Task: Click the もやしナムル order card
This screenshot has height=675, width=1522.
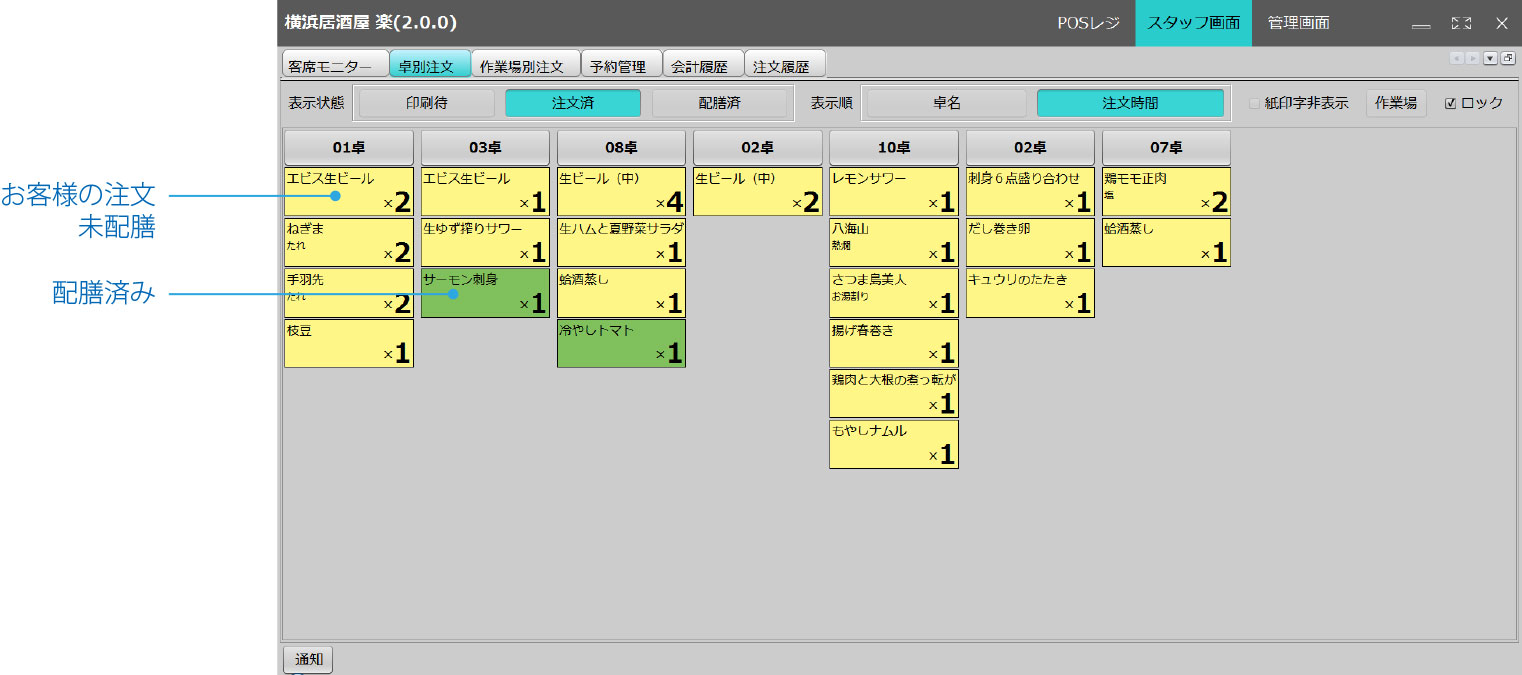Action: [x=894, y=444]
